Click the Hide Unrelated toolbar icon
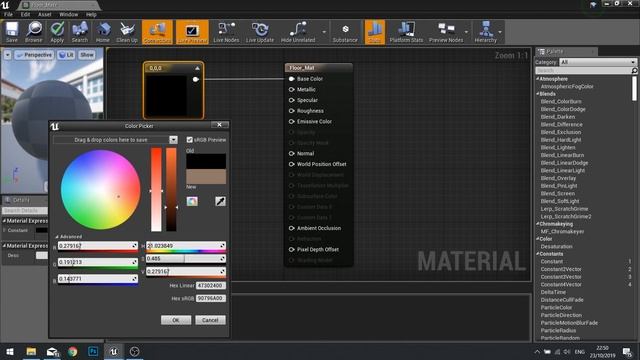Image resolution: width=640 pixels, height=360 pixels. (x=298, y=32)
